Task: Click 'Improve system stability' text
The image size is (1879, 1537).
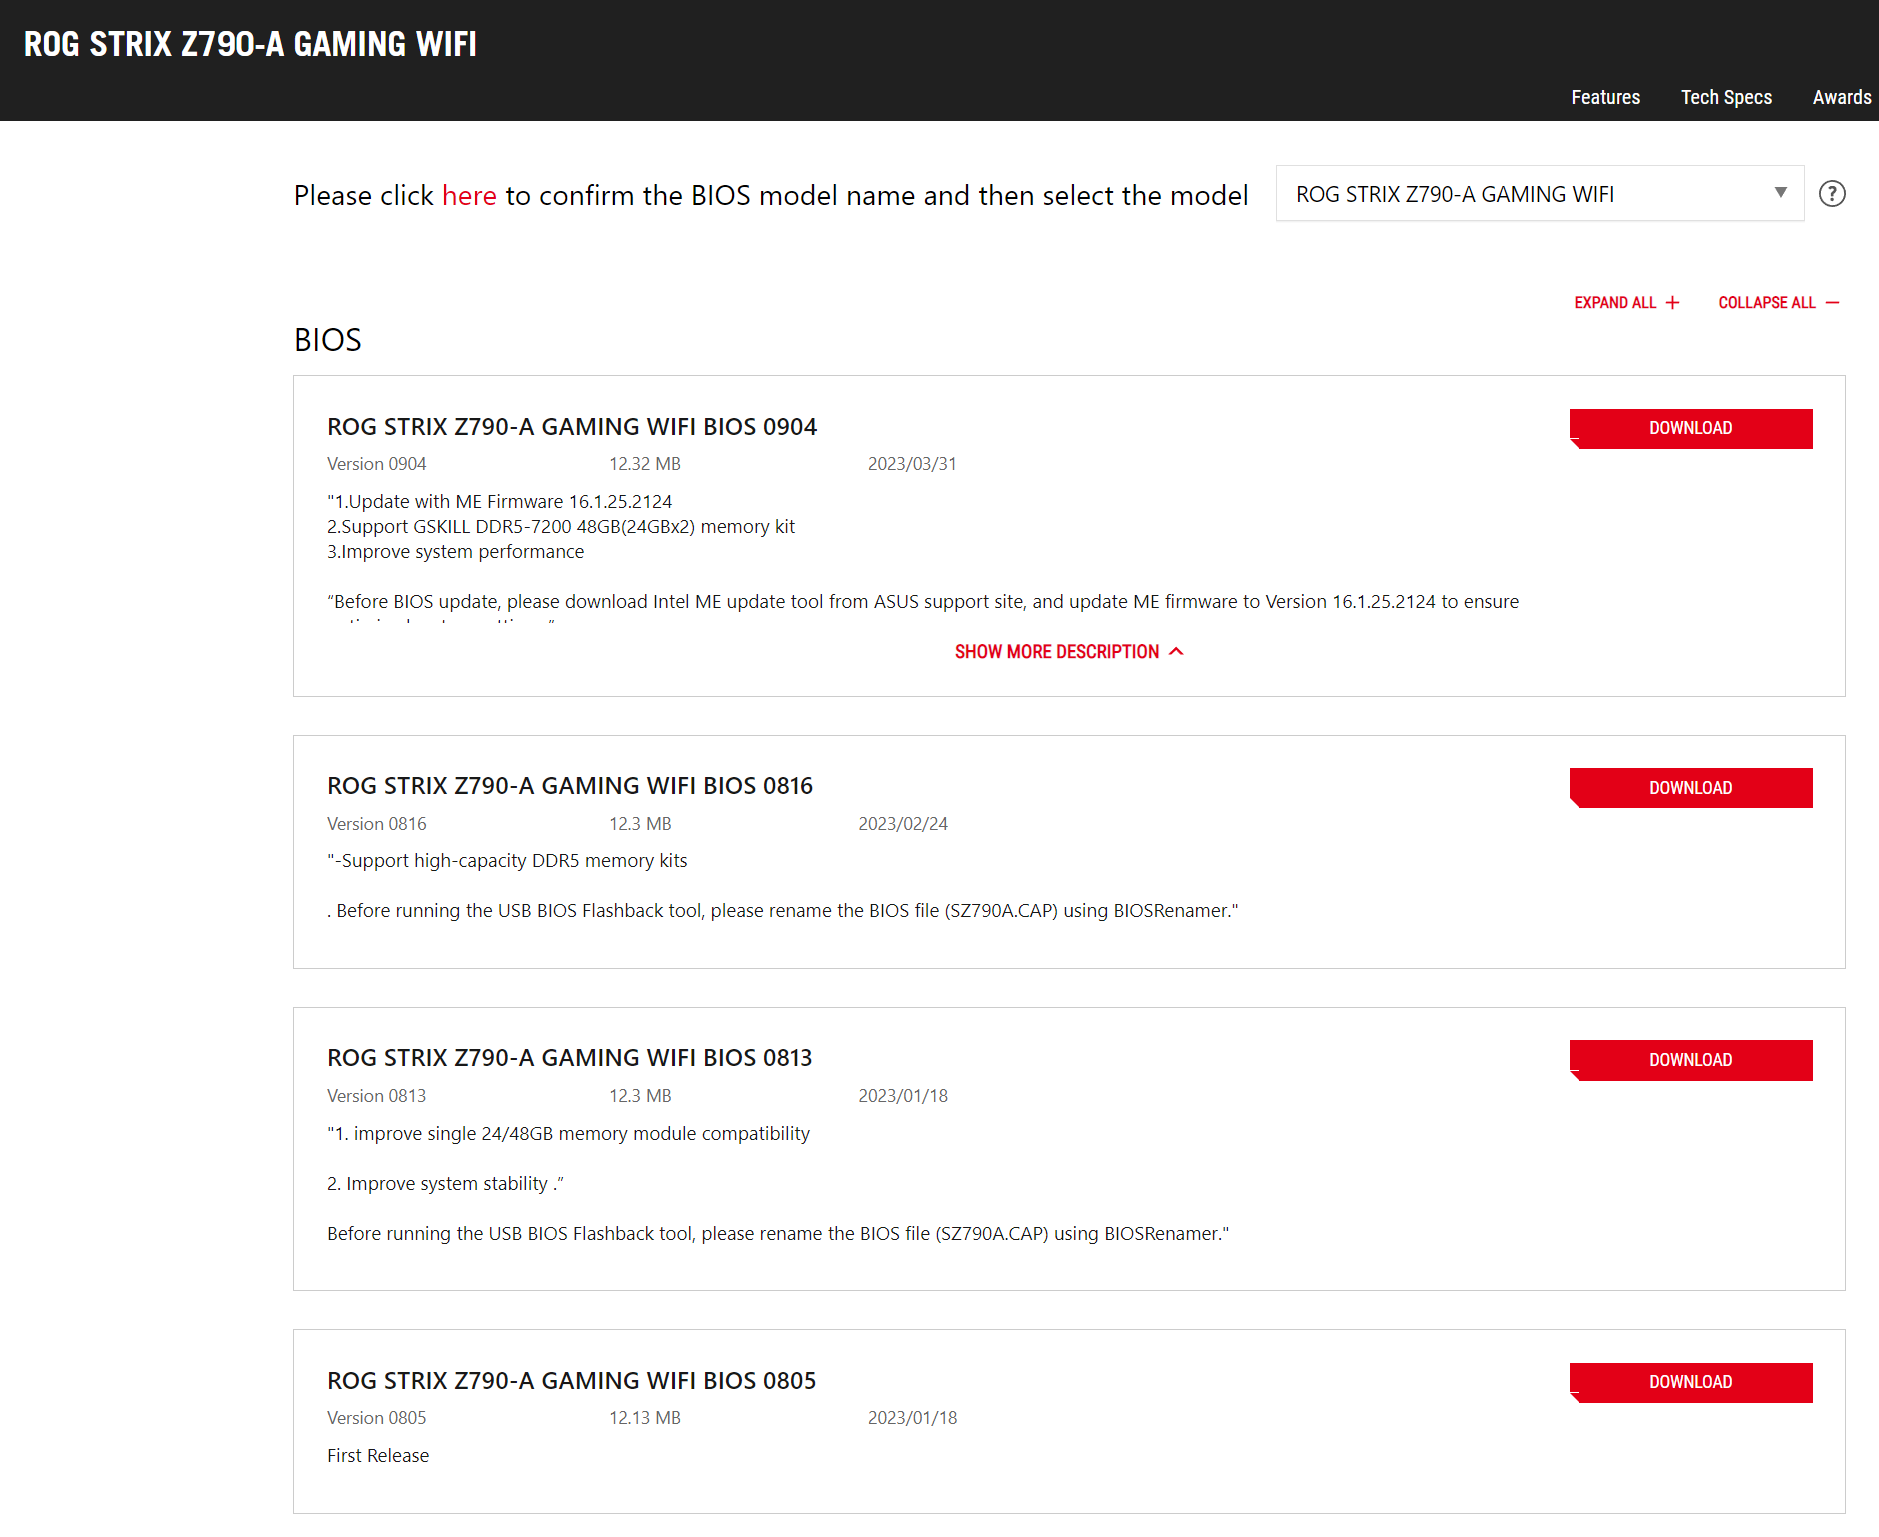Action: point(447,1184)
